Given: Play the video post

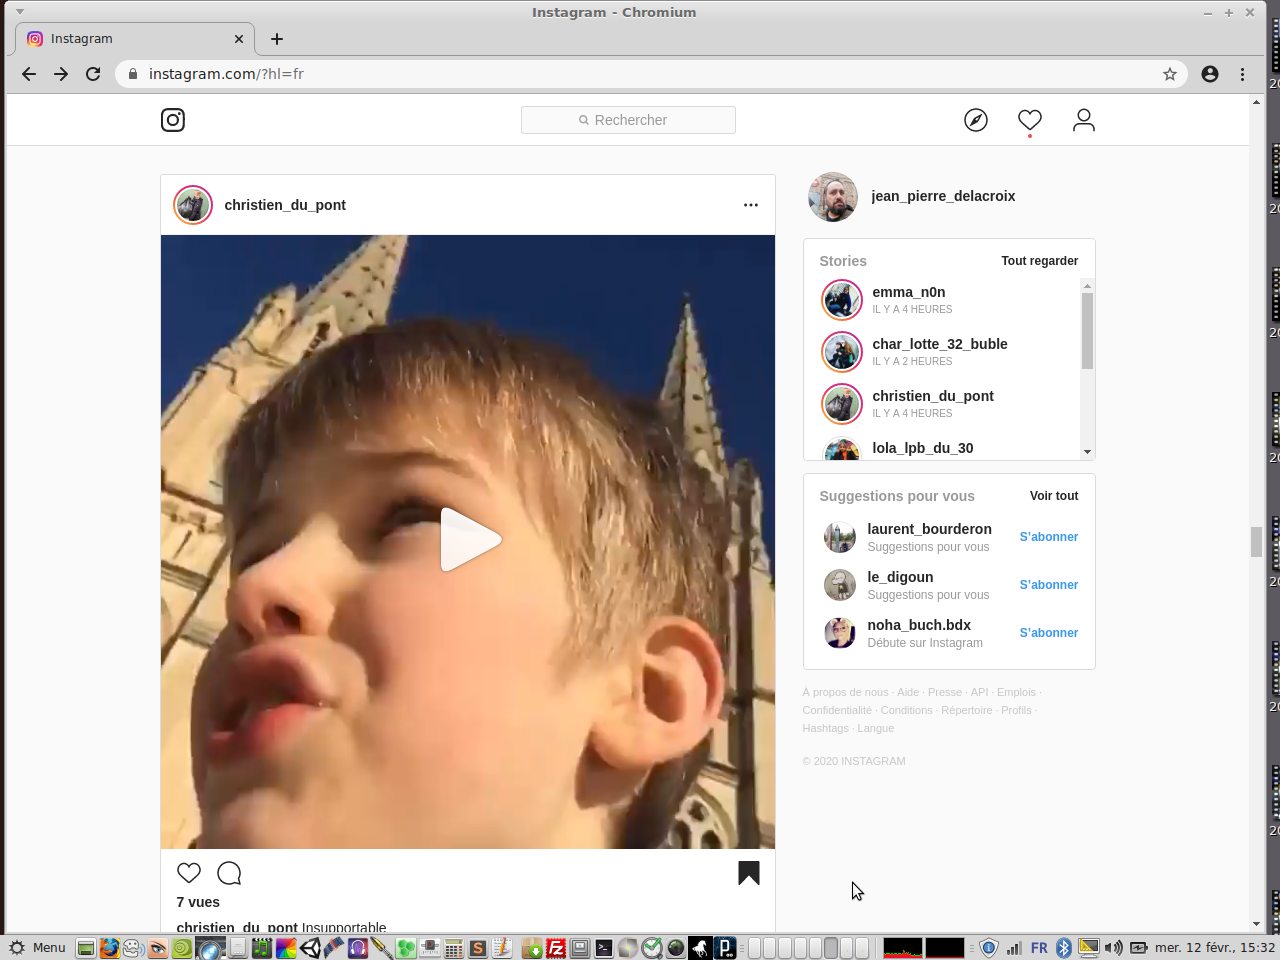Looking at the screenshot, I should [x=468, y=540].
